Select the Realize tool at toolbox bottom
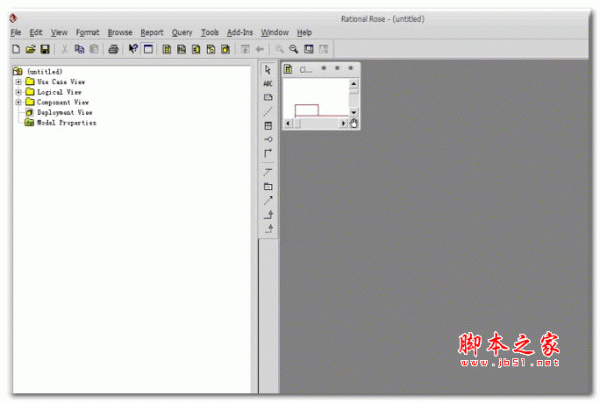The image size is (600, 403). (268, 229)
